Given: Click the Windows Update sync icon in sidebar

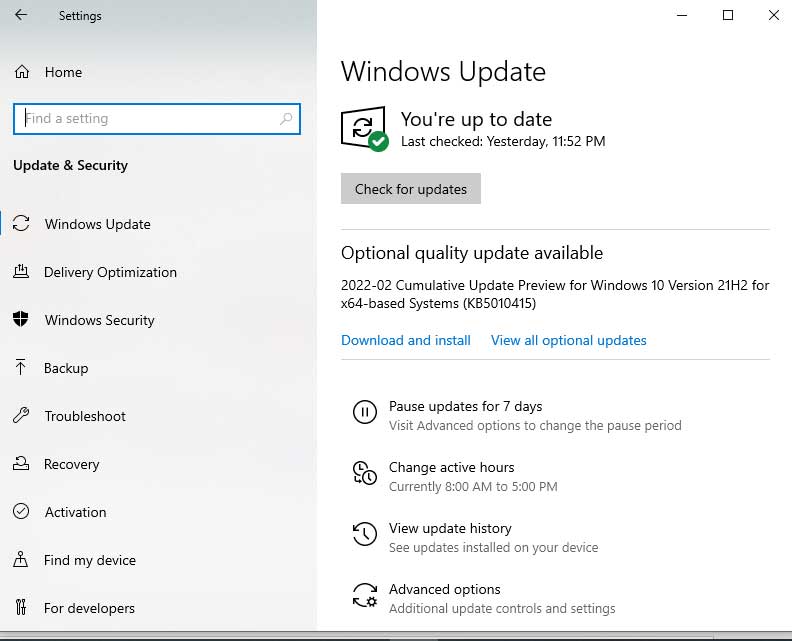Looking at the screenshot, I should [21, 223].
